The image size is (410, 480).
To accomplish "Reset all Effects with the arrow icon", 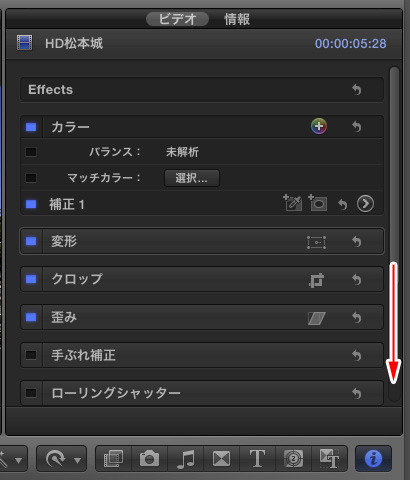I will pos(357,89).
